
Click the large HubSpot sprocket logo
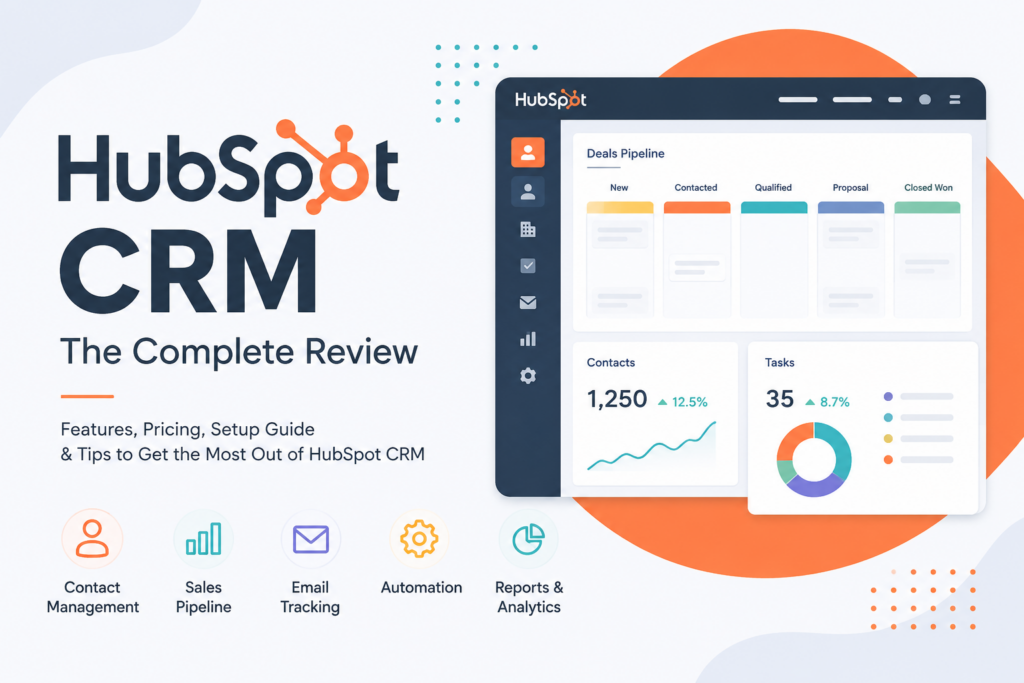pos(229,168)
